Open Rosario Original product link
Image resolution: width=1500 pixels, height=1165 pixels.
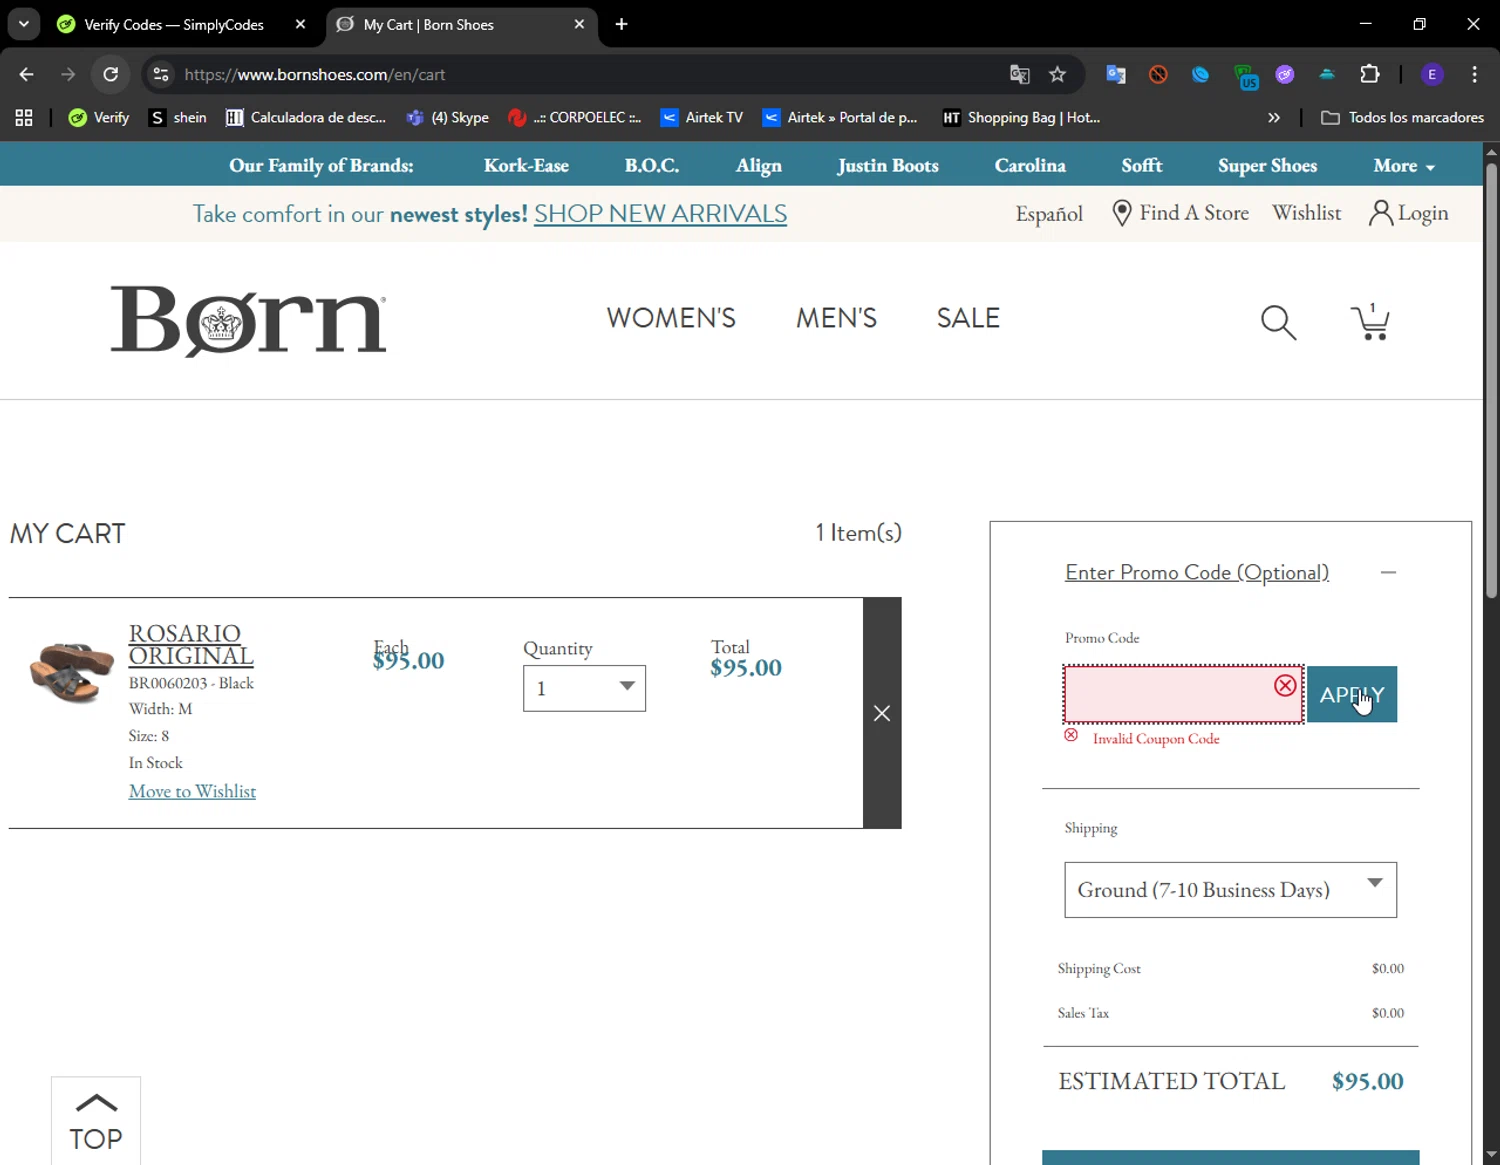191,645
